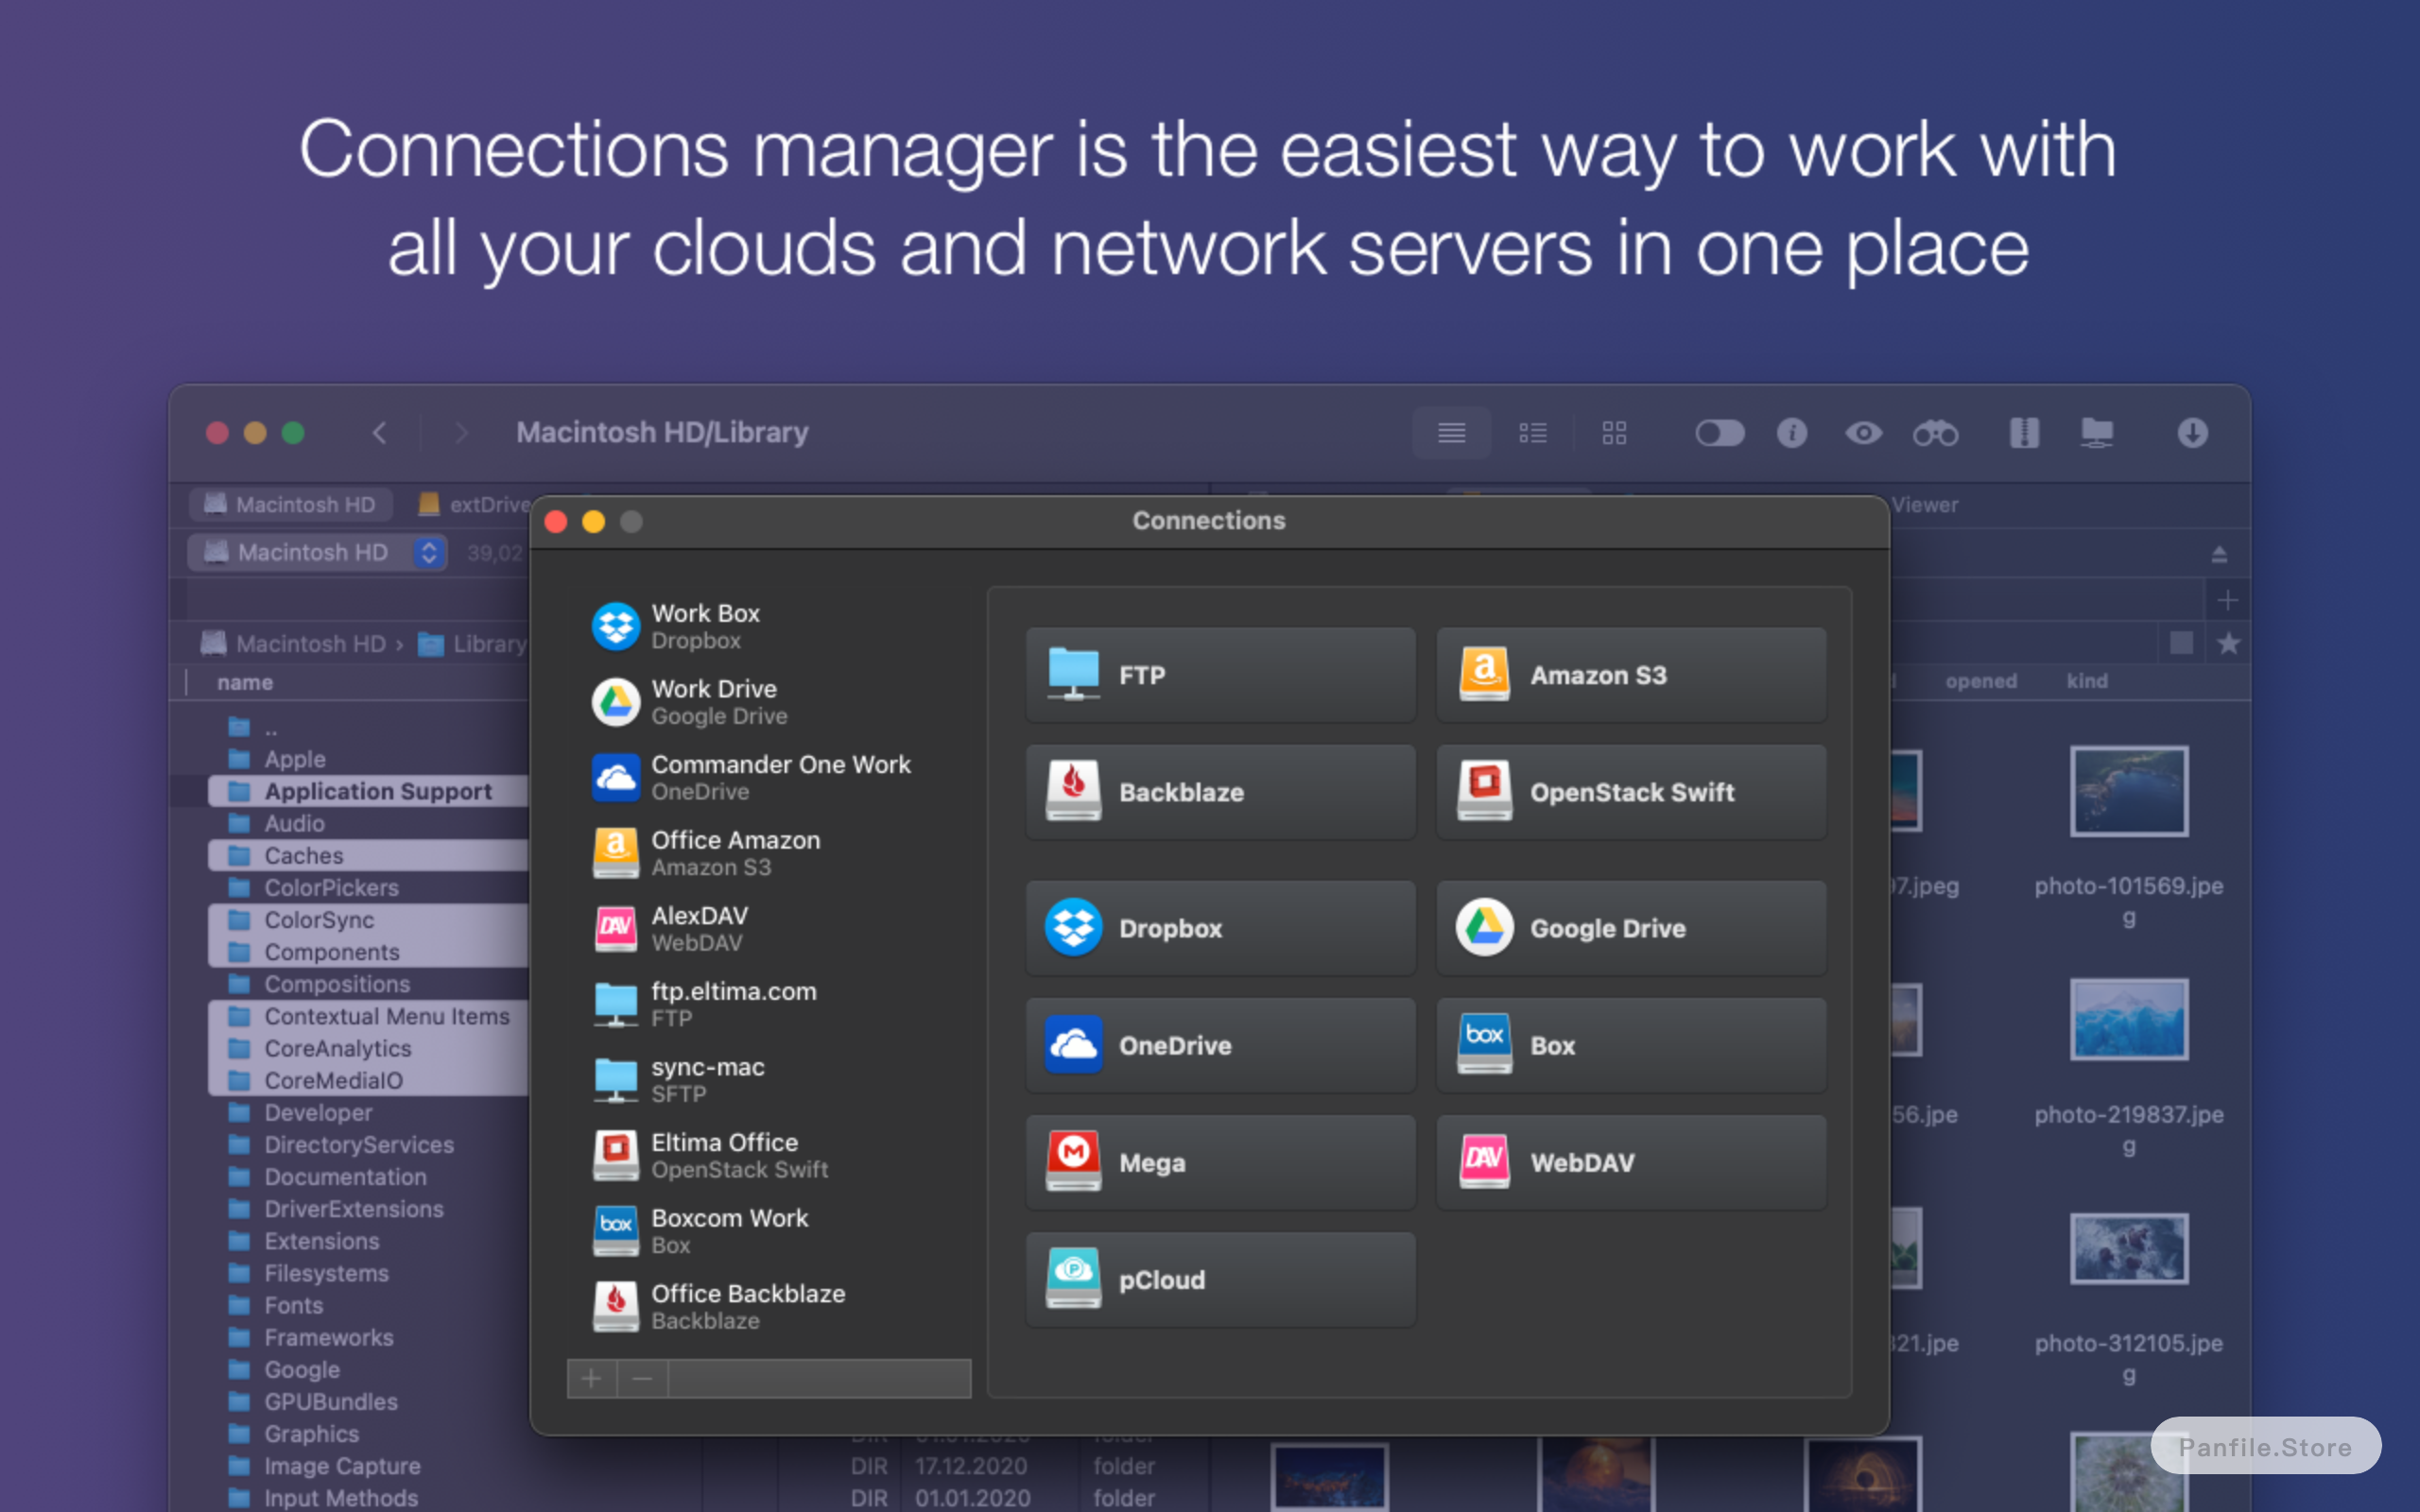Go forward in main window toolbar

460,433
